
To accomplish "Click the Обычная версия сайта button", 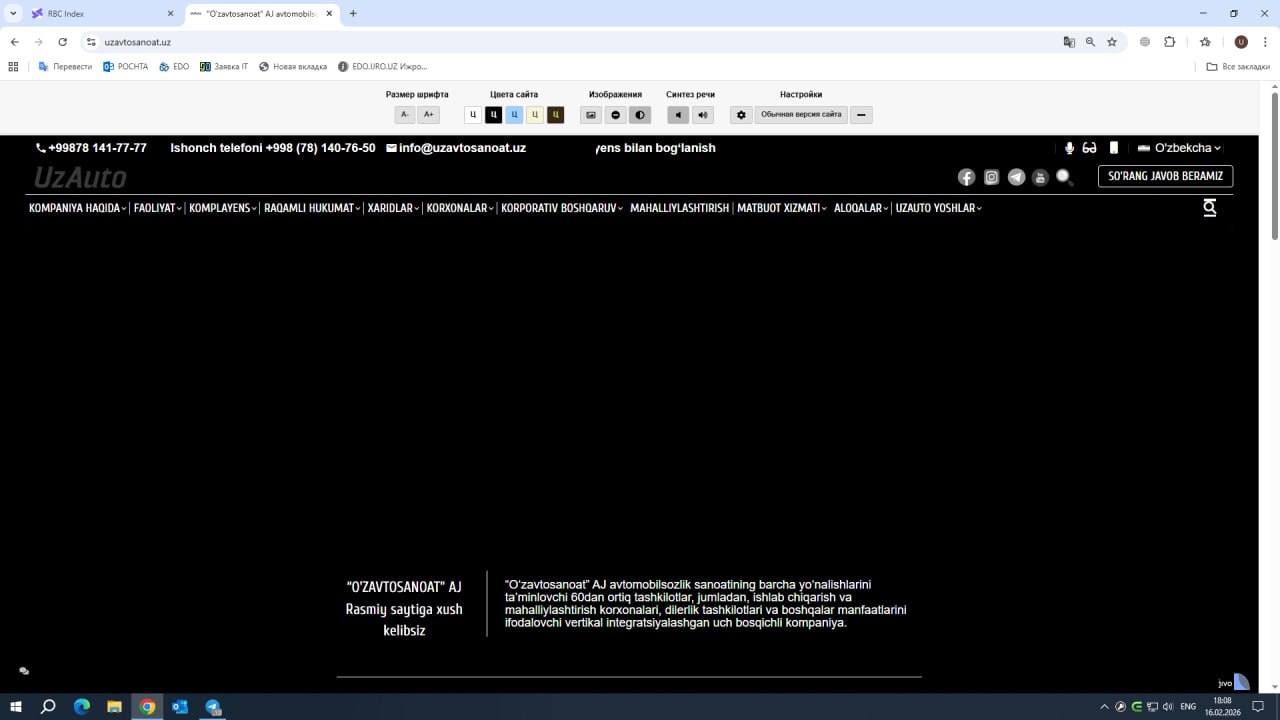I will tap(801, 115).
